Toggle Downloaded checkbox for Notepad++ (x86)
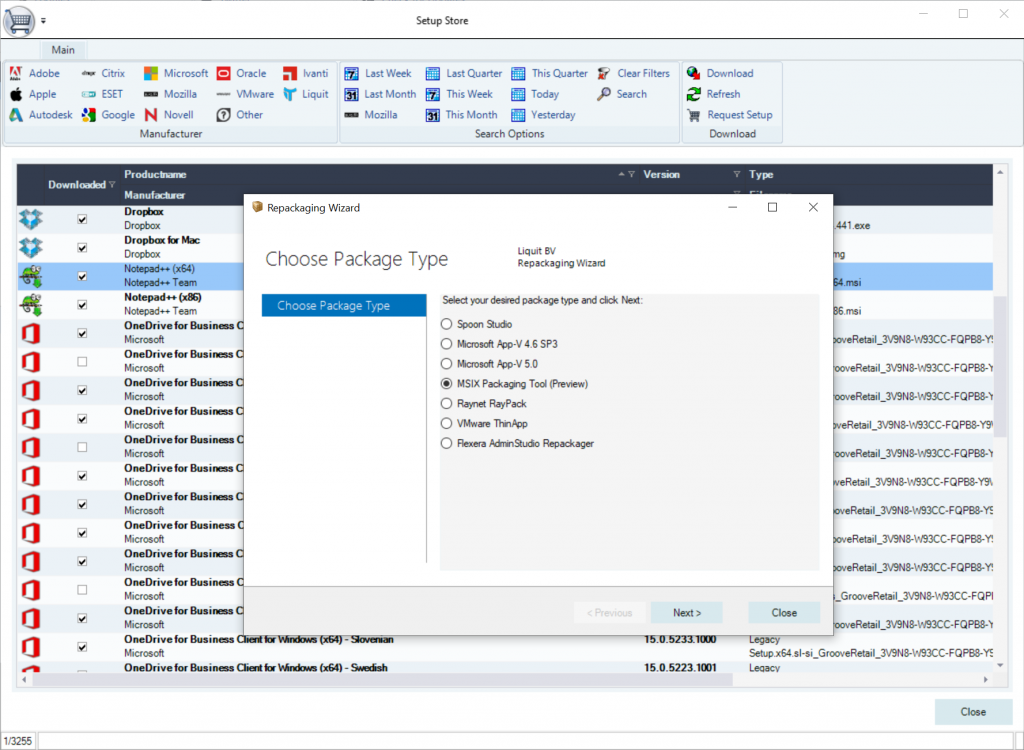The width and height of the screenshot is (1024, 750). pyautogui.click(x=82, y=305)
